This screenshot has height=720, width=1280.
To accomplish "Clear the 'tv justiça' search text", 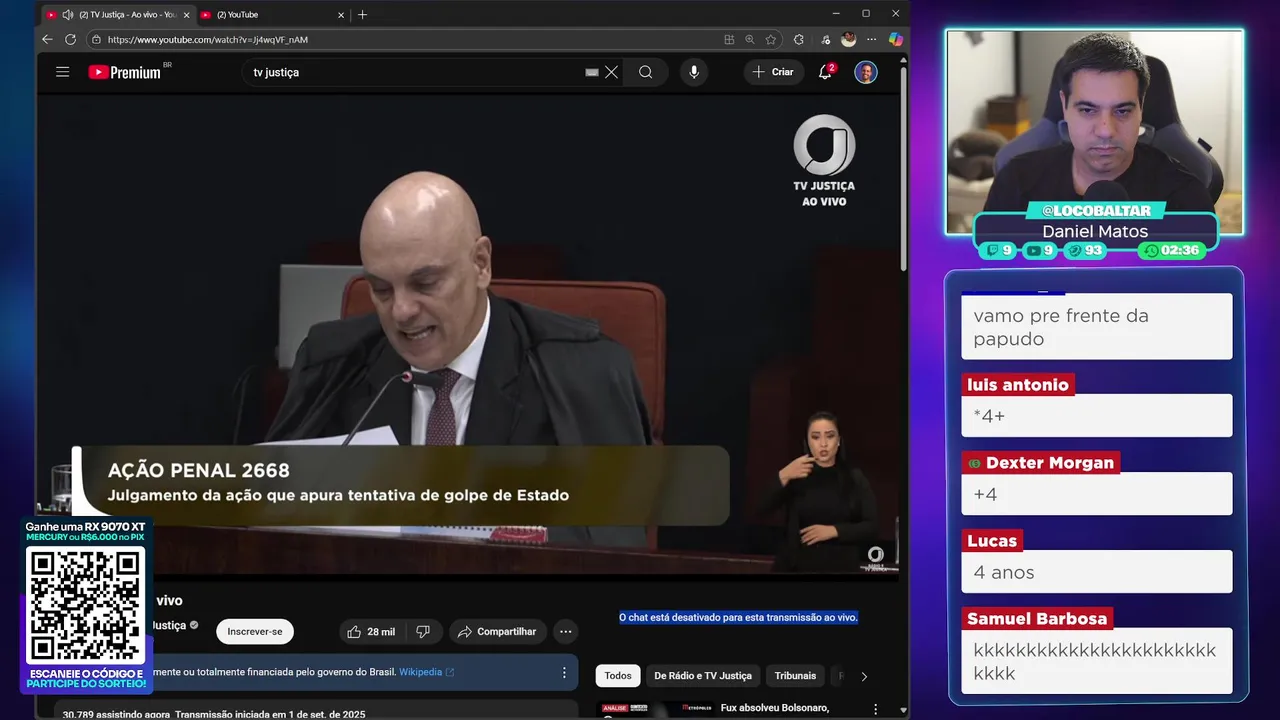I will click(x=611, y=72).
